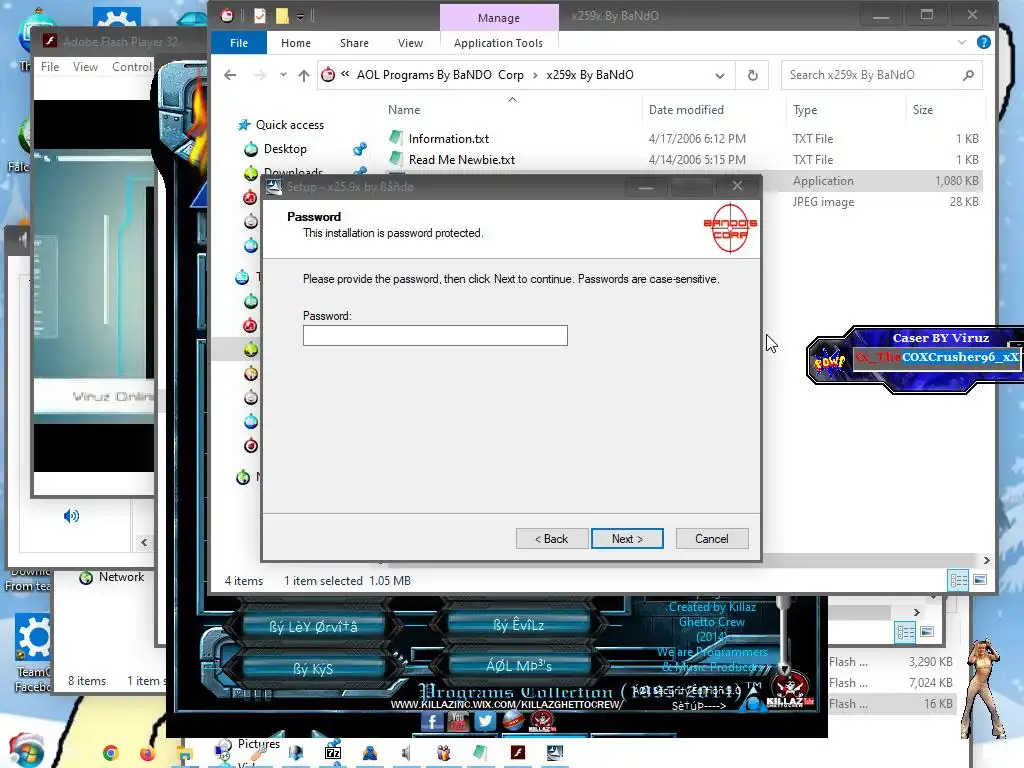Launch Firefox from the taskbar
Viewport: 1024px width, 768px height.
pos(148,754)
